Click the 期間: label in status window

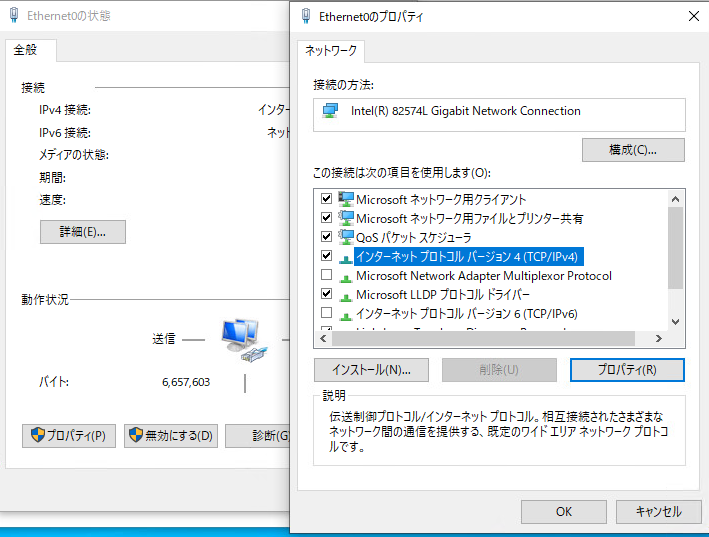(x=52, y=177)
